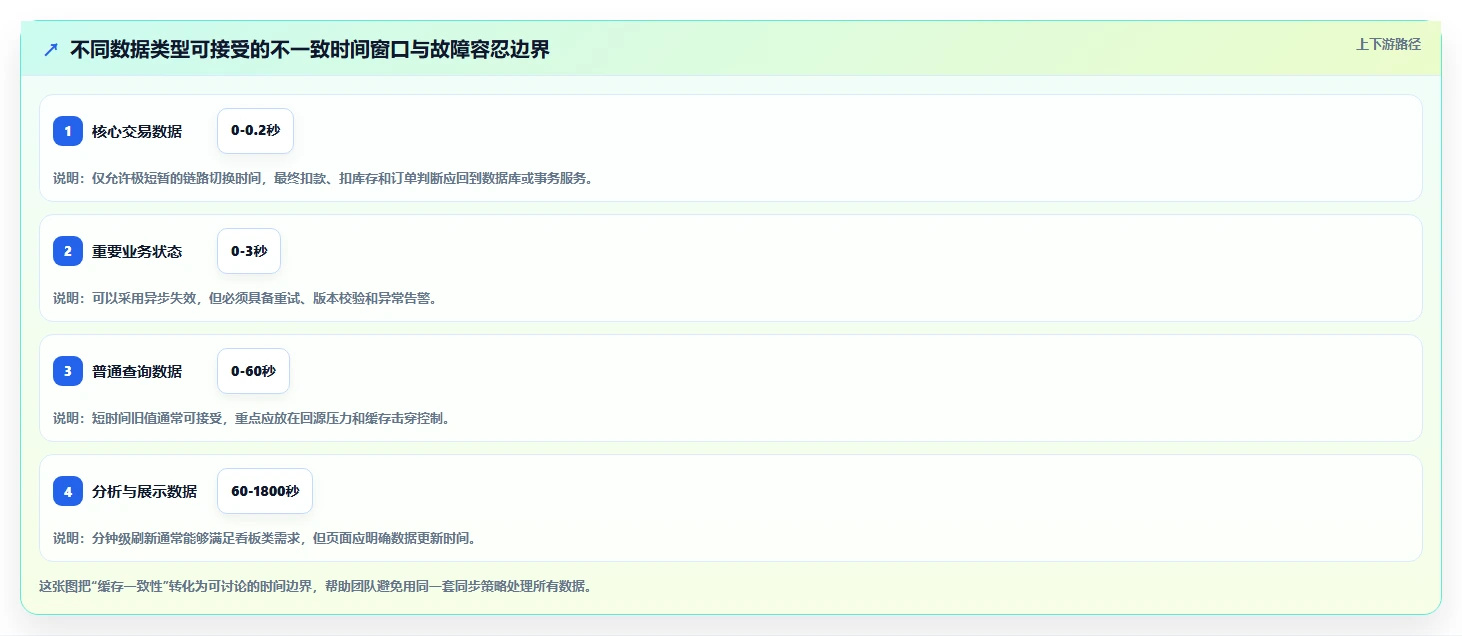This screenshot has width=1462, height=636.
Task: Click the 重要业务状态 row label
Action: click(x=137, y=251)
